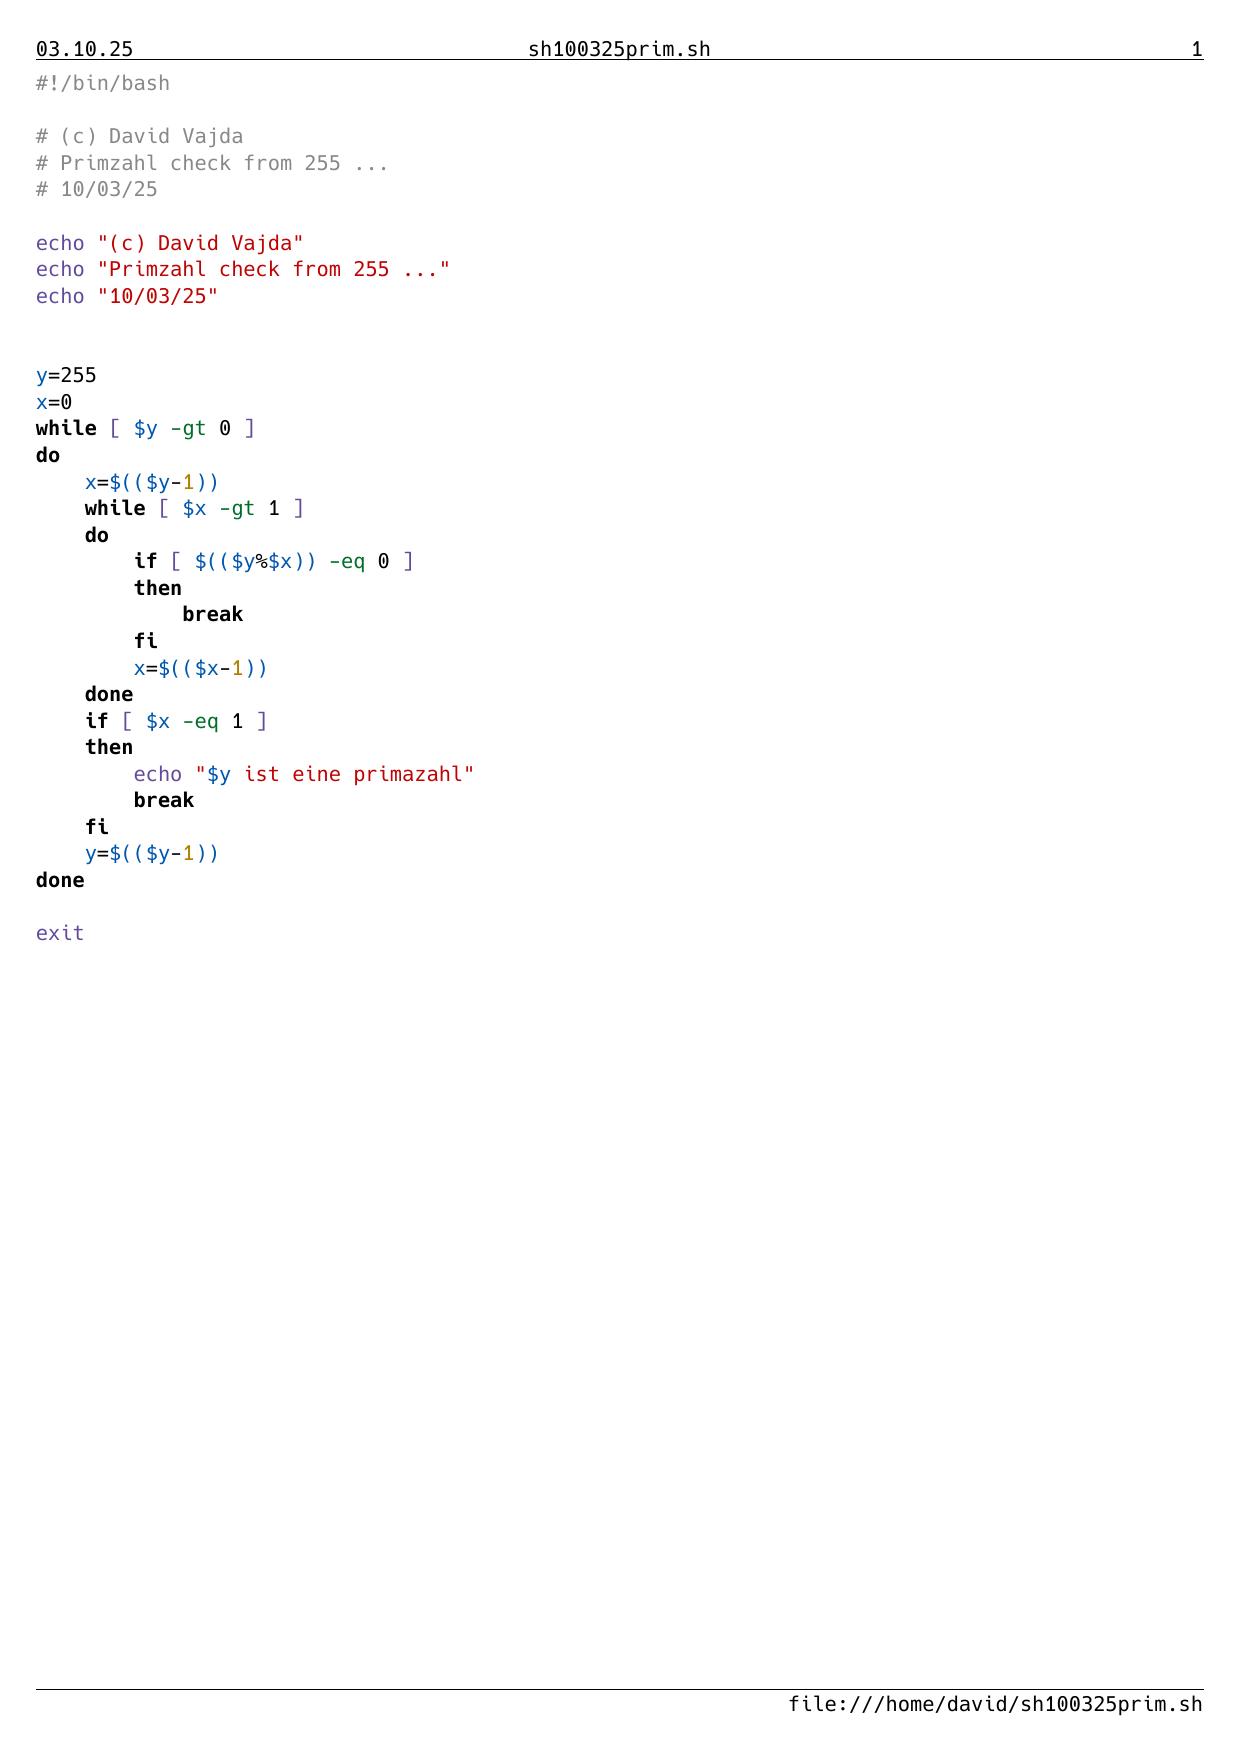Click the echo "(c) David Vajda" line
The image size is (1240, 1755).
coord(169,243)
